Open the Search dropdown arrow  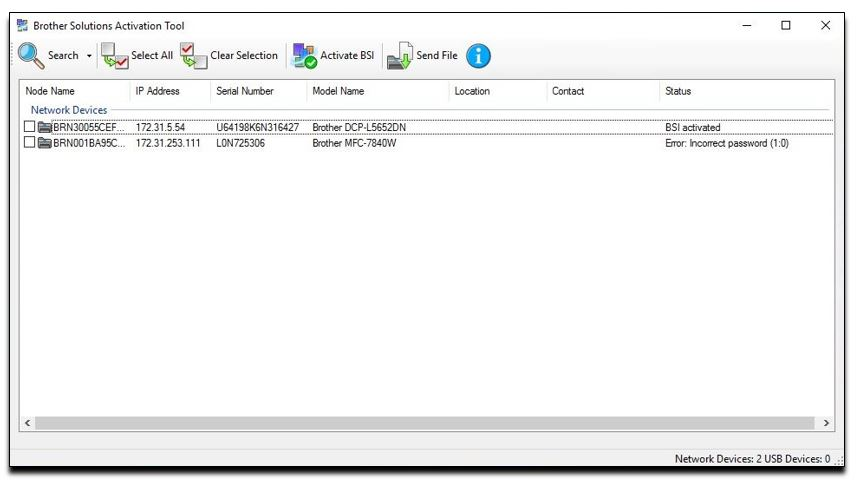pos(89,56)
